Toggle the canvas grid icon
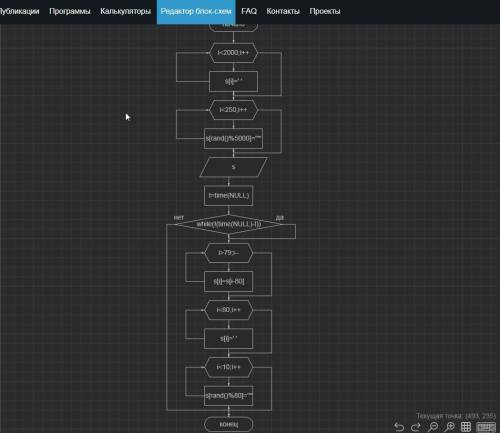The height and width of the screenshot is (433, 500). (466, 427)
